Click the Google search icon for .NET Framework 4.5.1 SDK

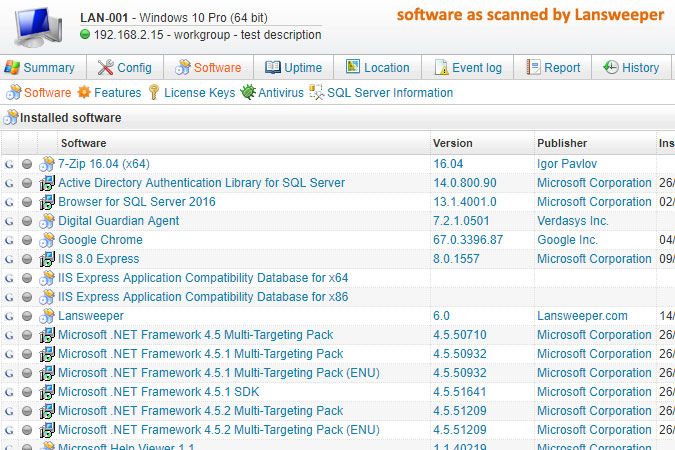9,392
